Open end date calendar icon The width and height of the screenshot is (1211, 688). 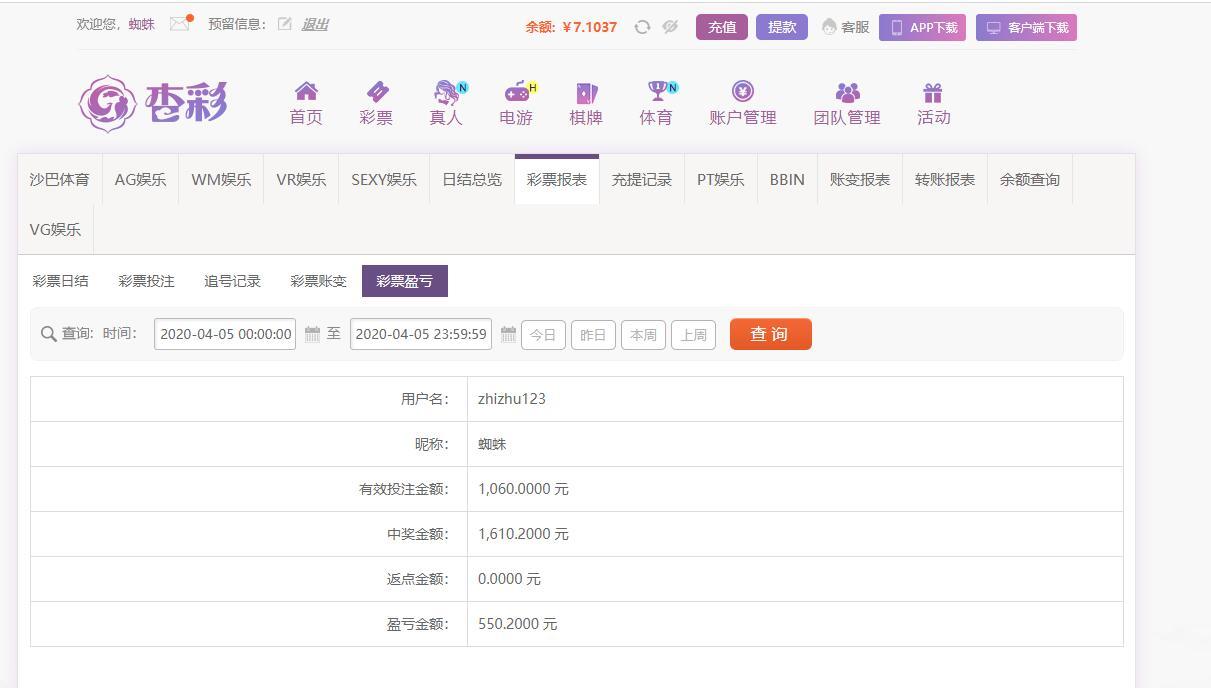pos(508,334)
